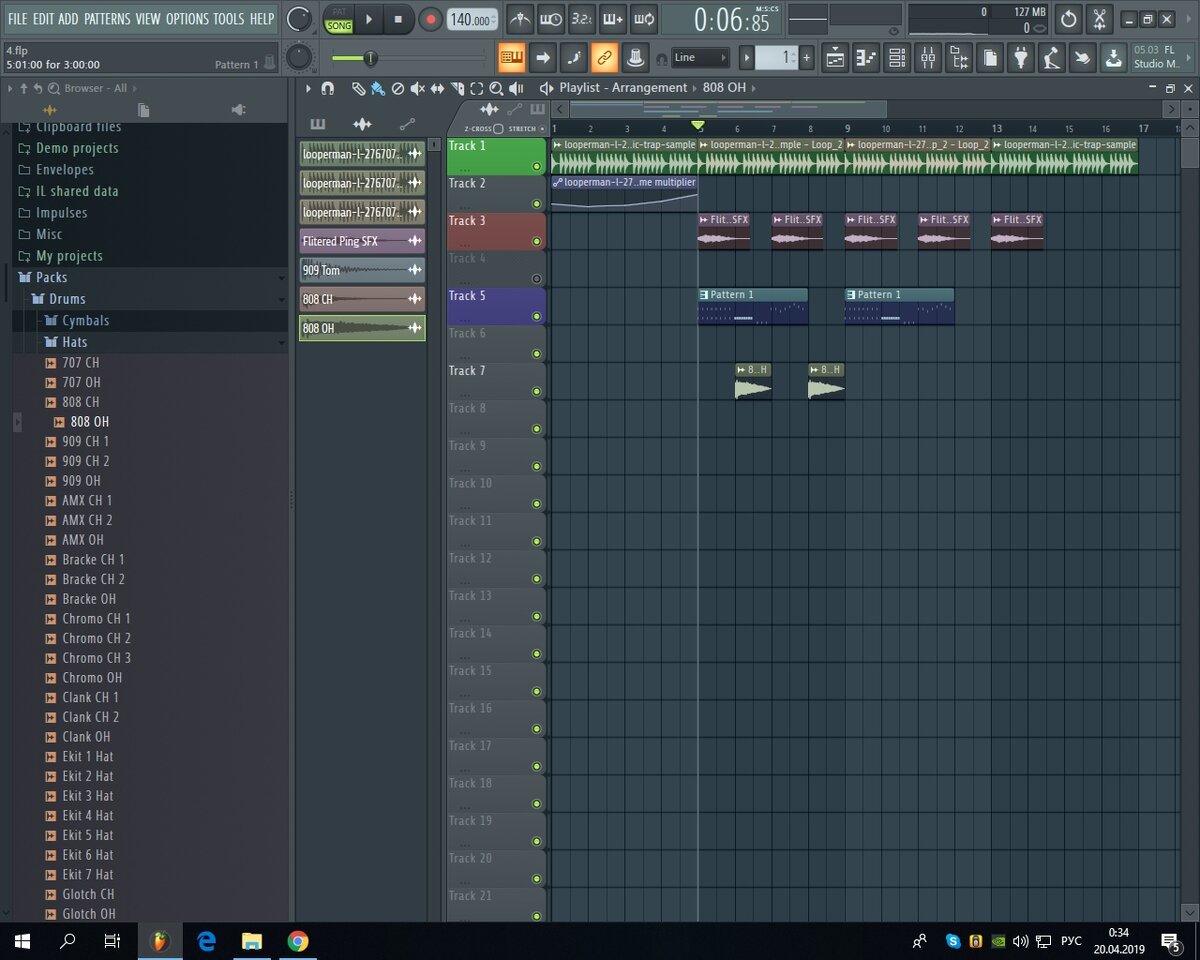Mute Track 5 using its green LED
Screen dimensions: 1200x960
click(x=537, y=316)
